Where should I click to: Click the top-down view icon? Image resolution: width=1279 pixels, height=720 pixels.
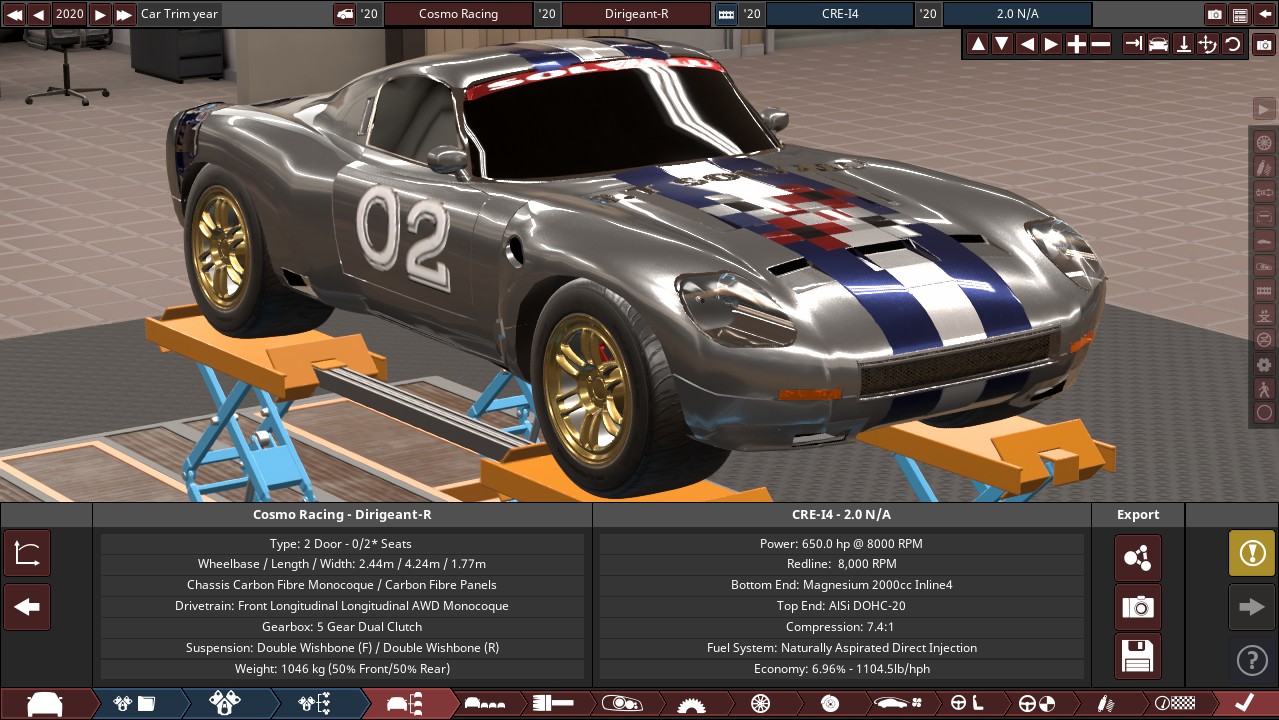(x=1183, y=44)
